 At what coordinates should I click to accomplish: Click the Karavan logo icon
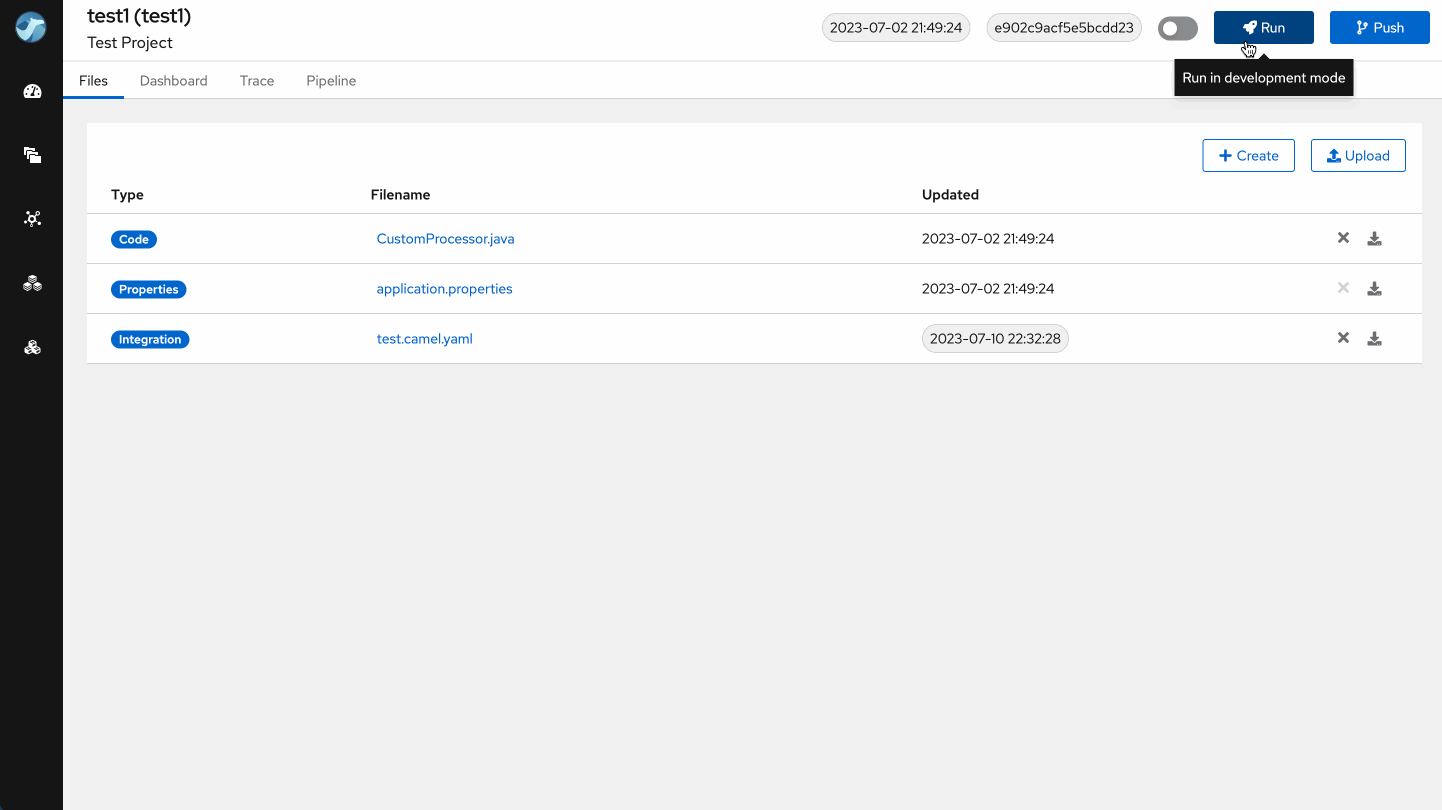[31, 28]
